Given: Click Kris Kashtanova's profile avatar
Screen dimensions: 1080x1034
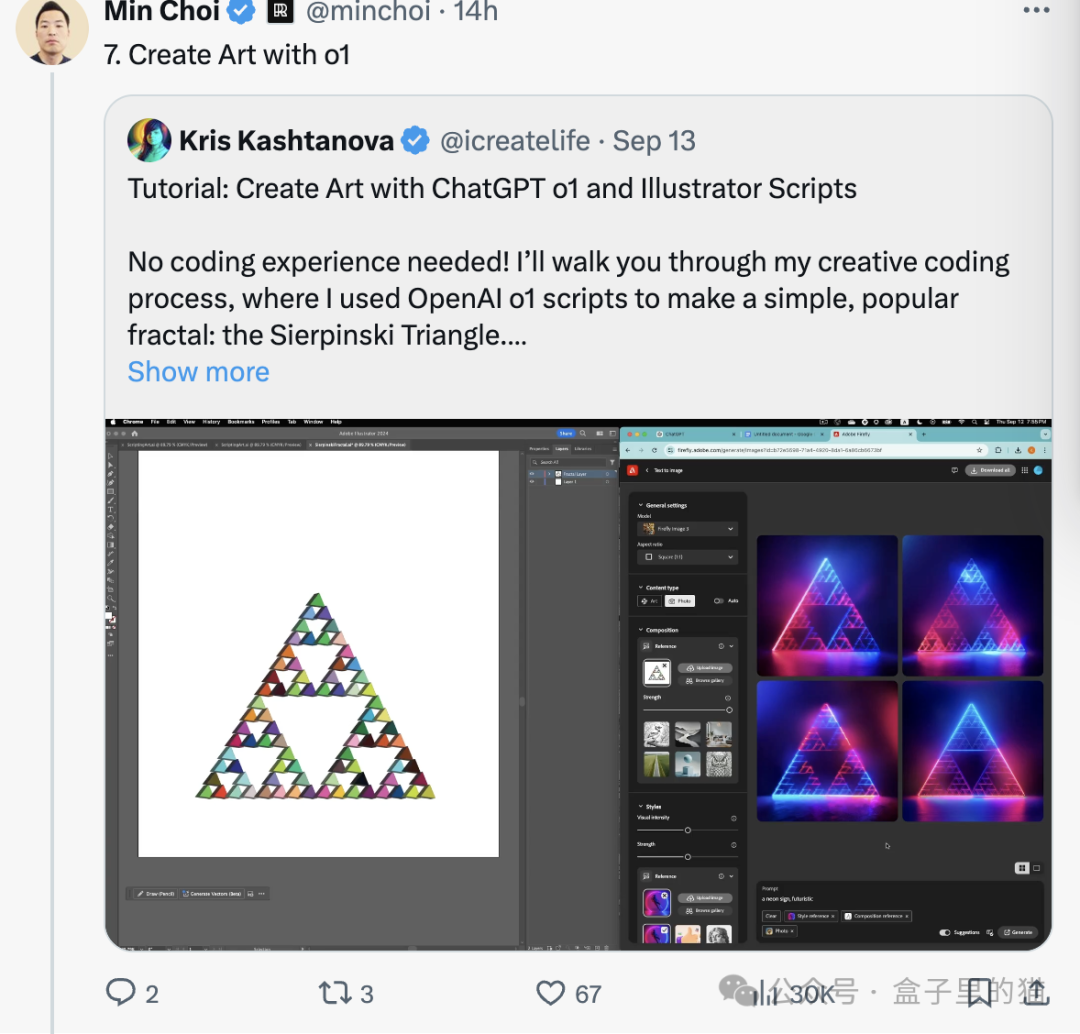Looking at the screenshot, I should tap(149, 141).
